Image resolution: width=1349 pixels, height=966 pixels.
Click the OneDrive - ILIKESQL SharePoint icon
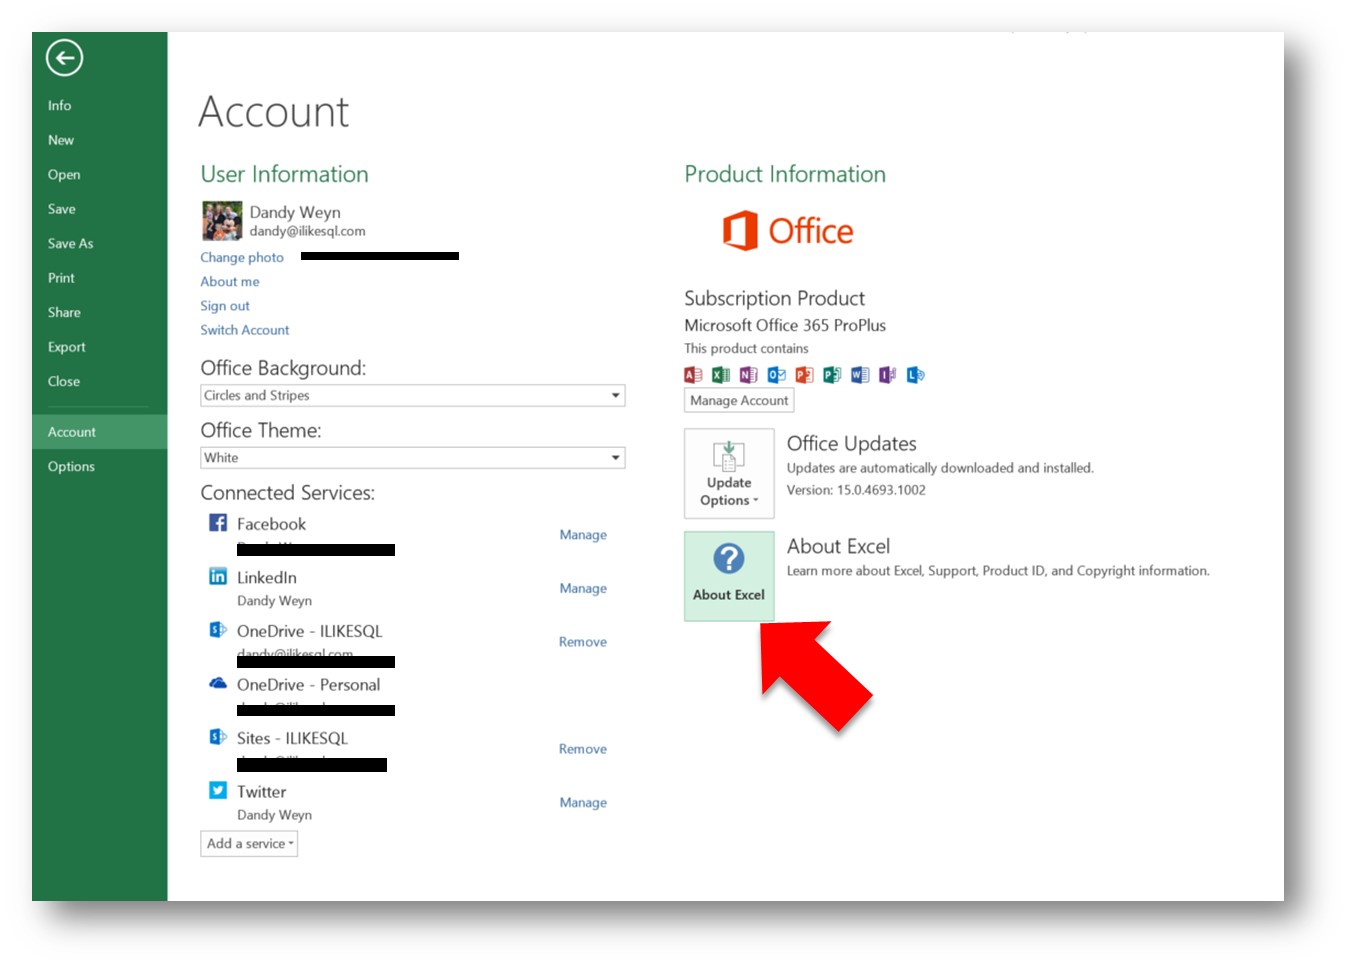click(x=218, y=629)
